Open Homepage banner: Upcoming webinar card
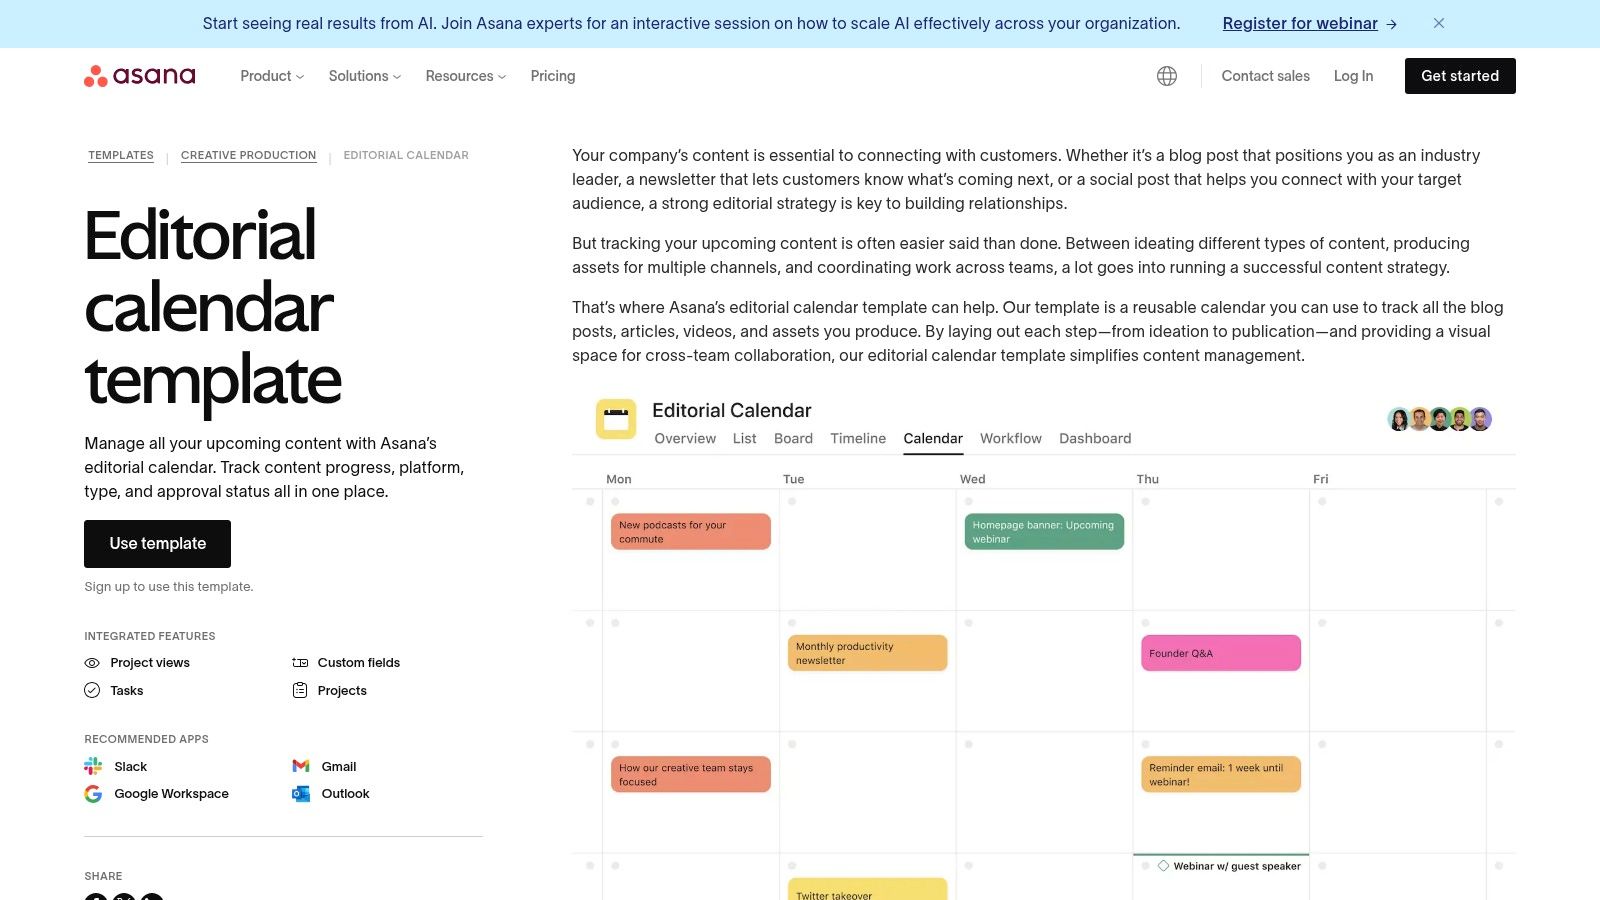 1044,532
